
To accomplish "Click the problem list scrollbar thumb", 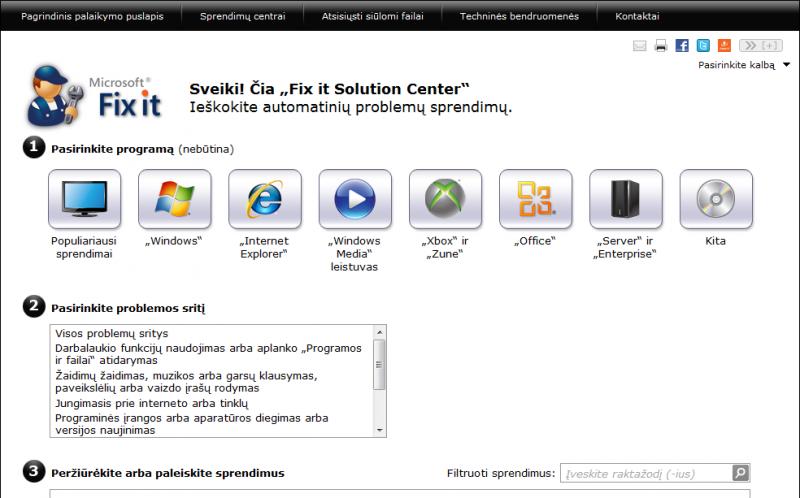I will (x=380, y=364).
